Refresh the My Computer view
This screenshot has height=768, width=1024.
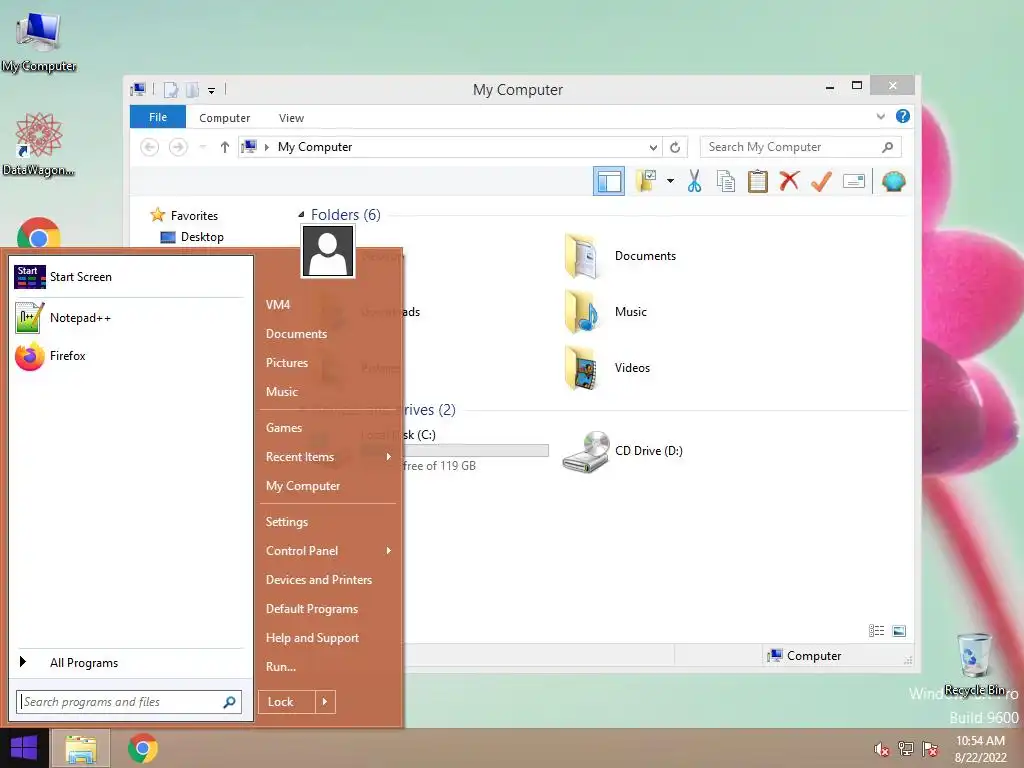coord(675,148)
